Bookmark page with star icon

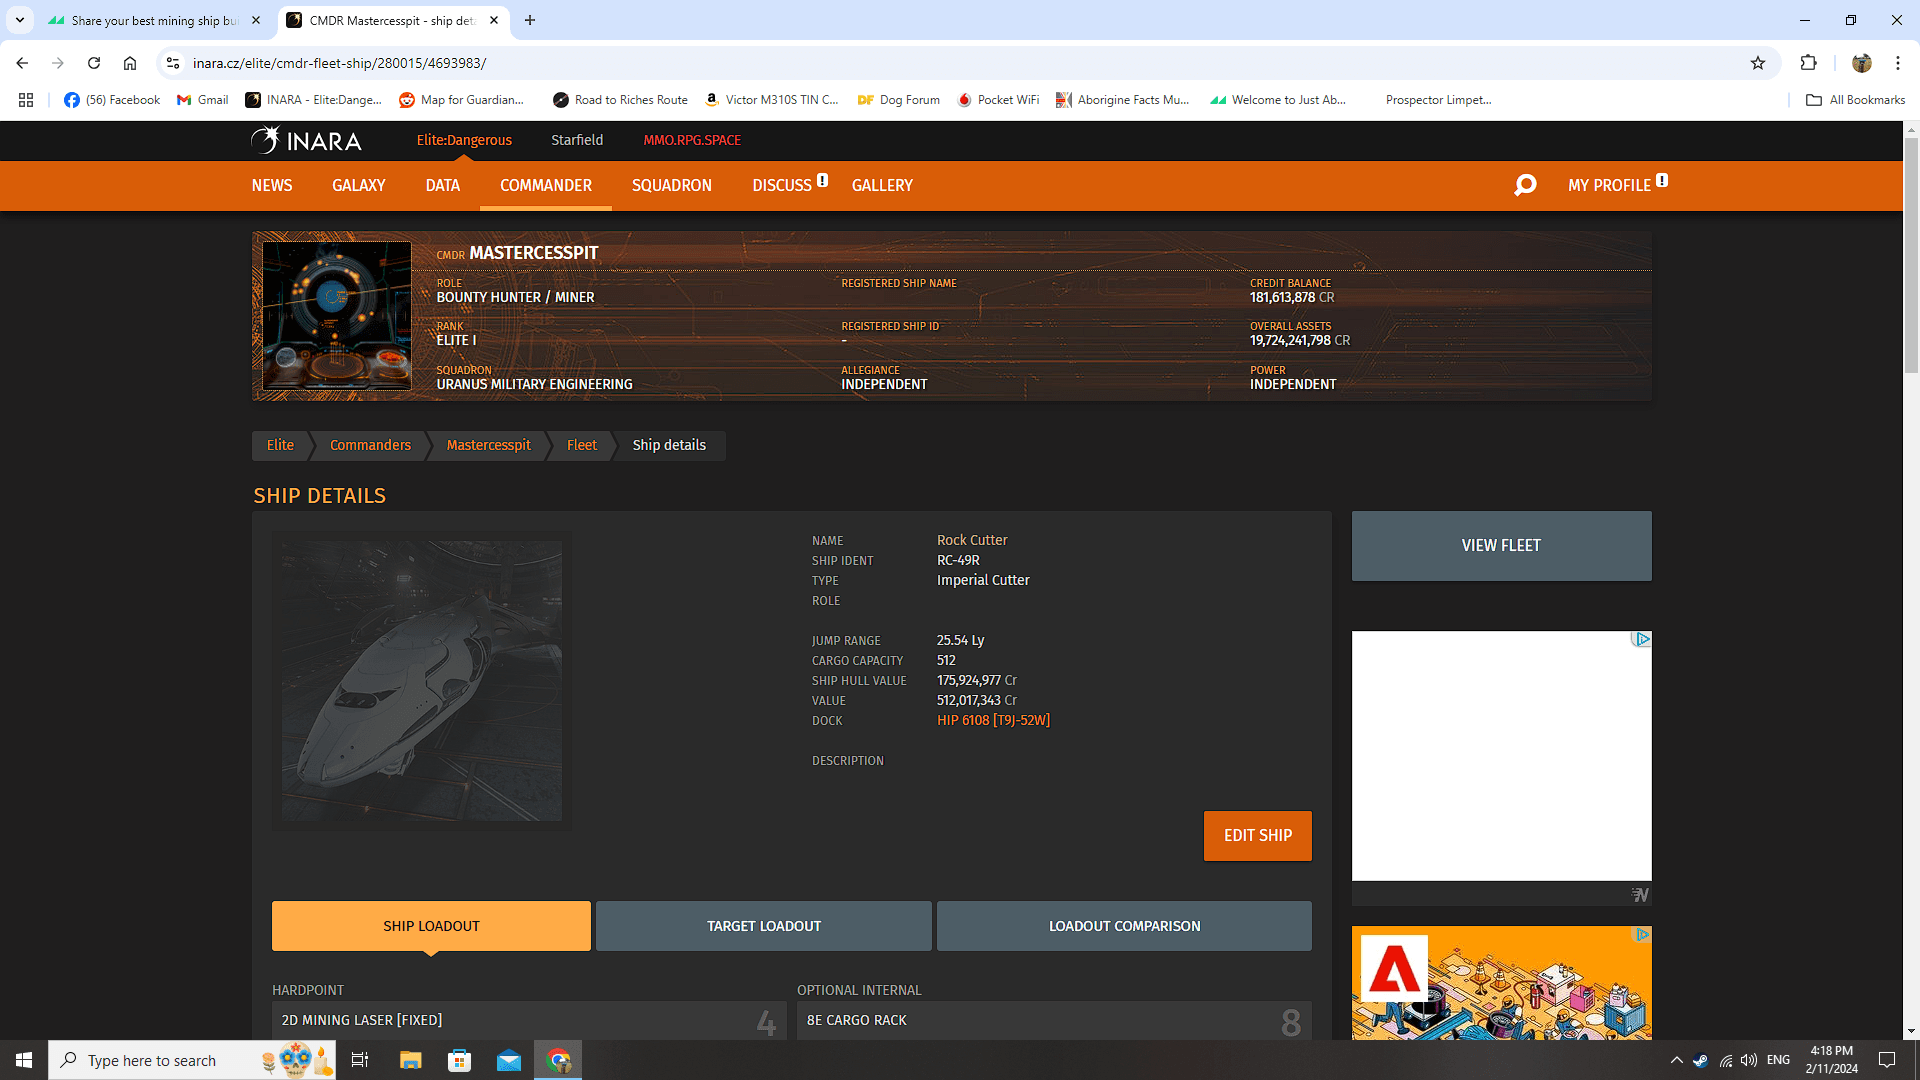1758,63
